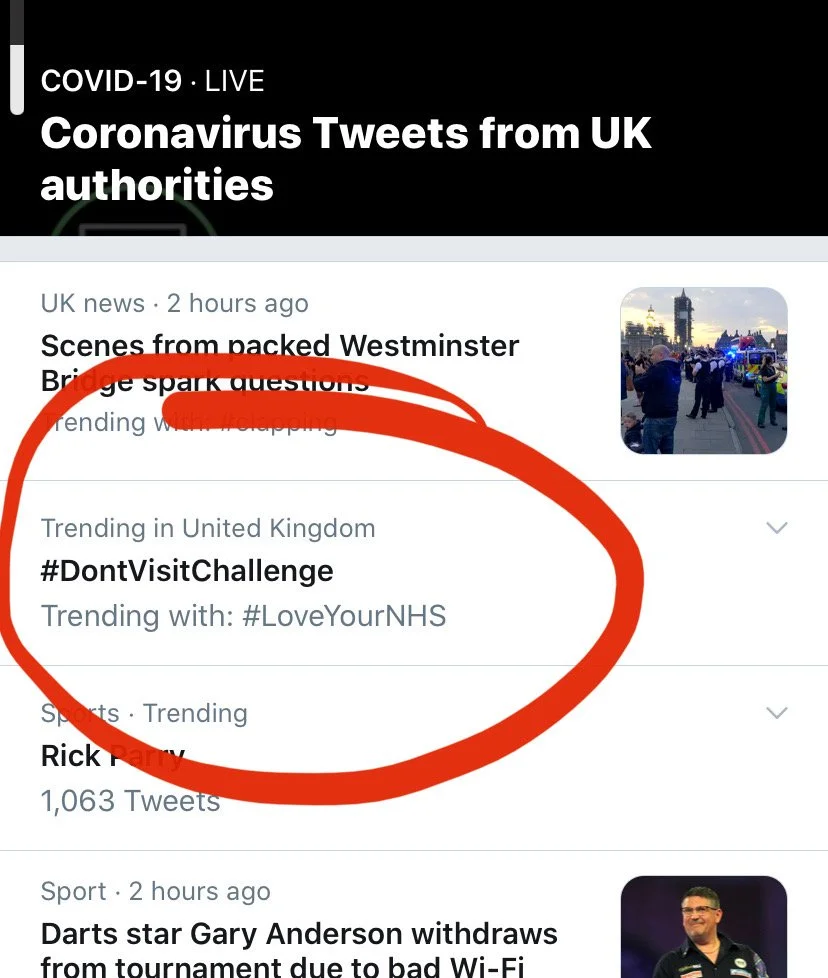828x978 pixels.
Task: Tap the #LoveYourNHS related hashtag
Action: 344,615
